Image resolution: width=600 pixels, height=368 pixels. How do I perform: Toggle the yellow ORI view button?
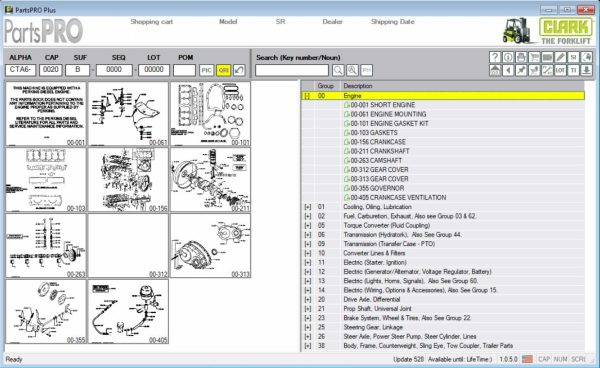pos(223,70)
